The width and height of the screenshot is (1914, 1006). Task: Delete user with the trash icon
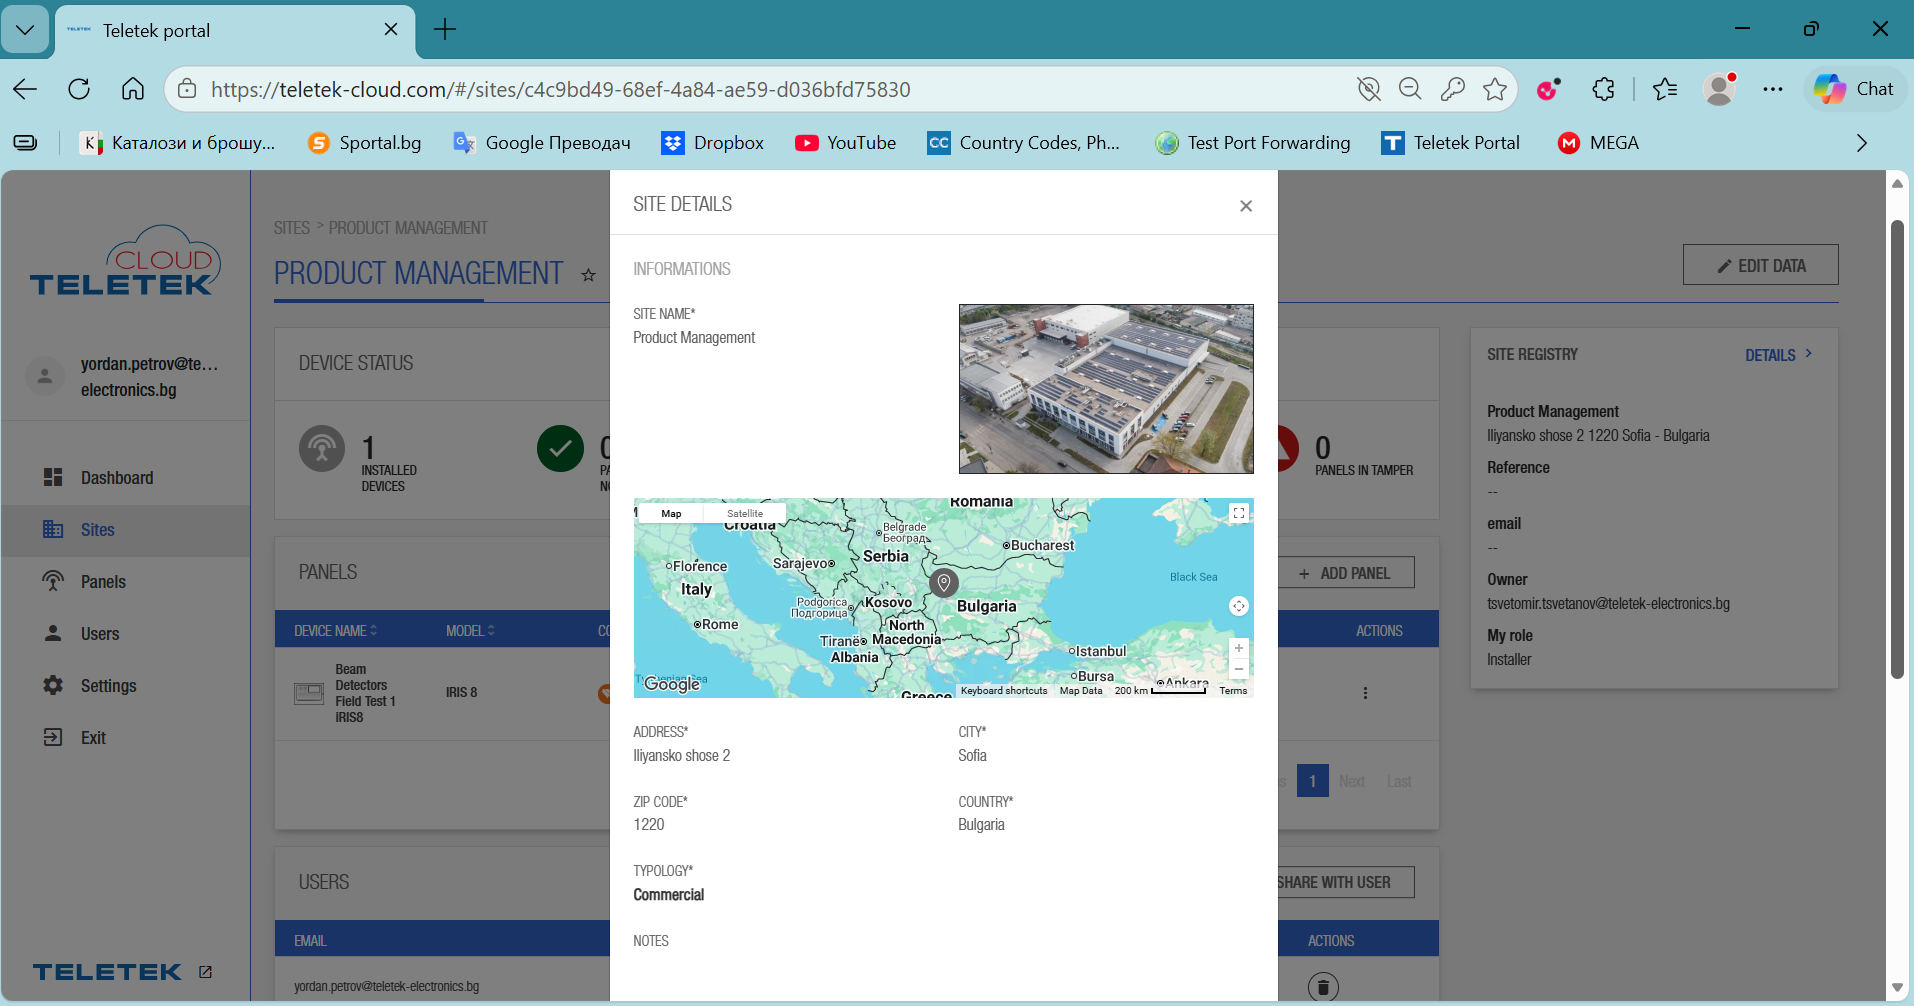1323,987
